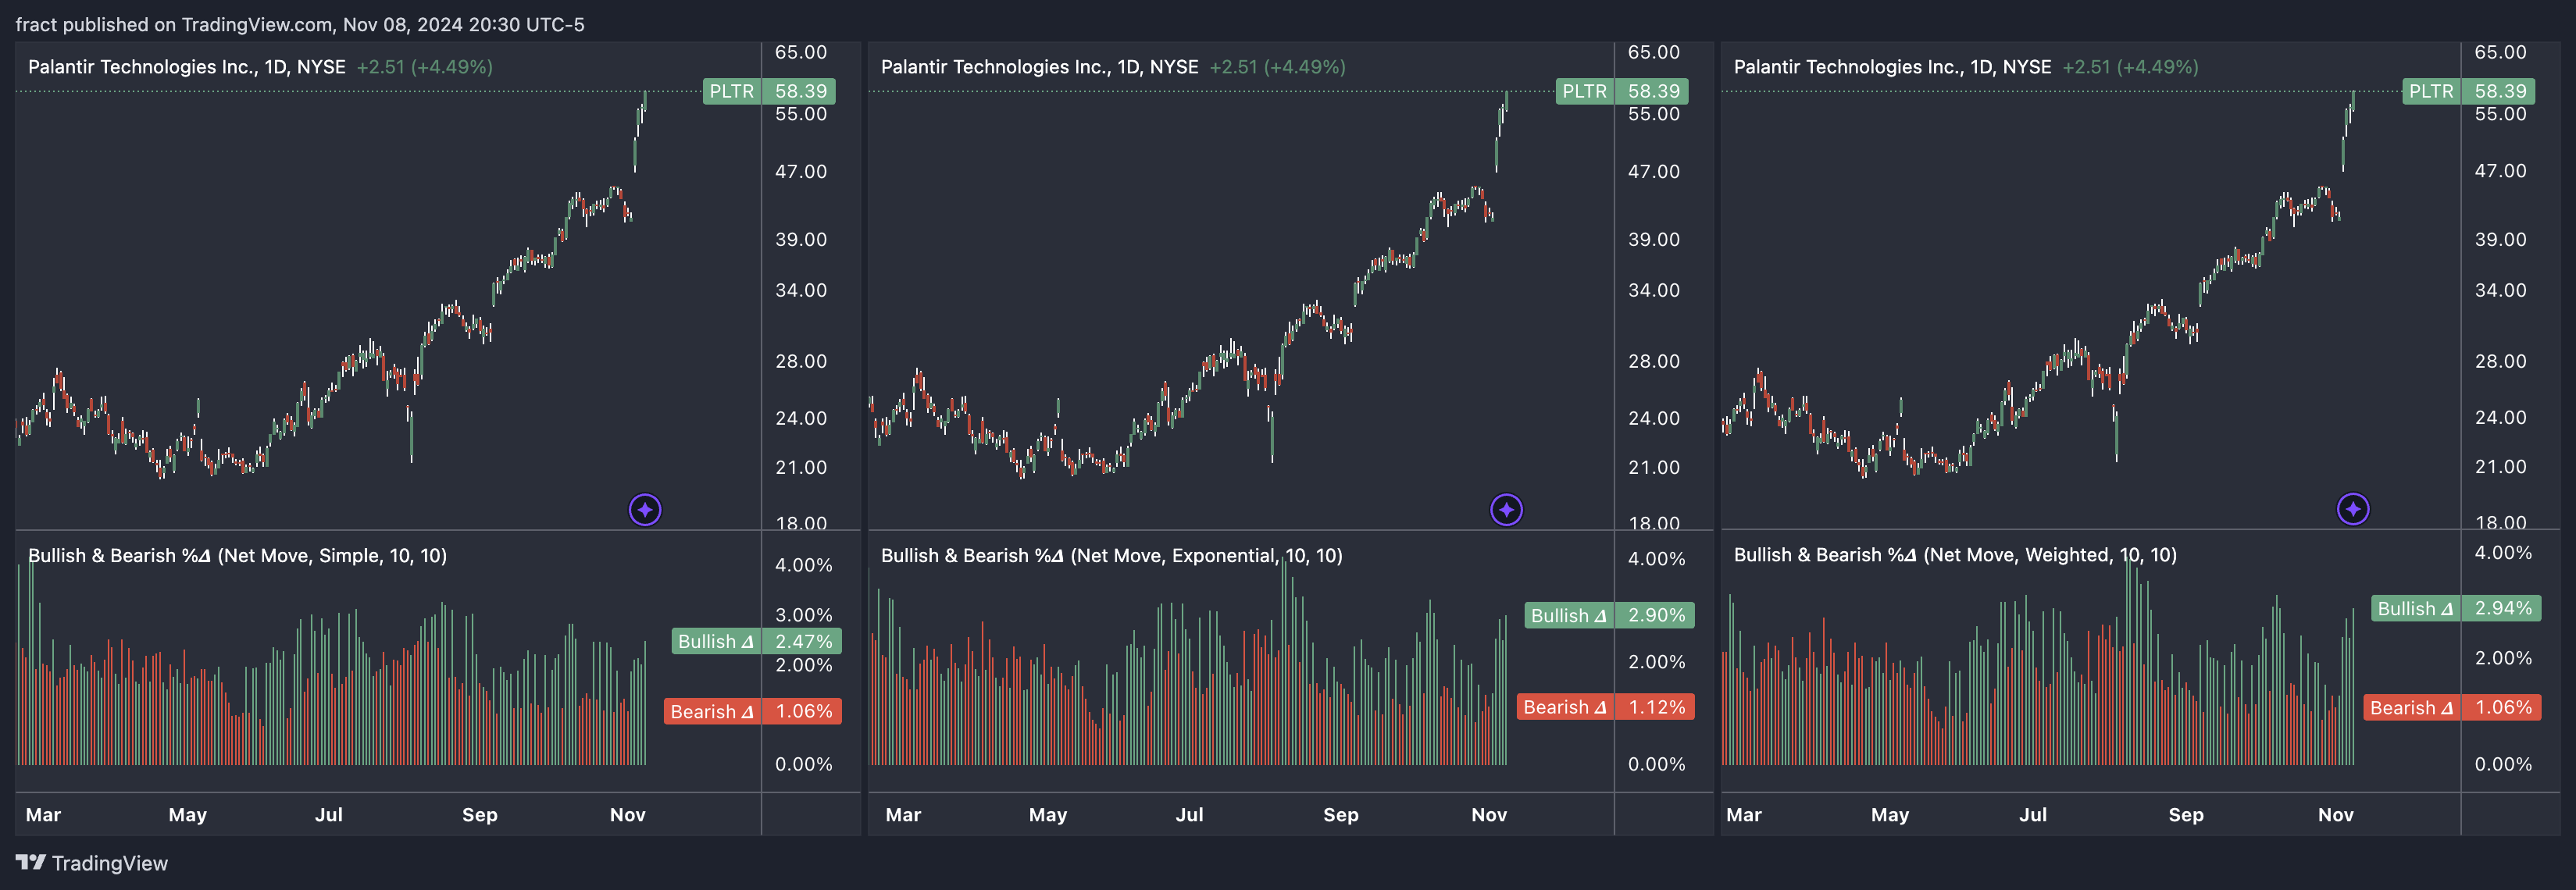This screenshot has height=890, width=2576.
Task: Select the right chart Palantir Technologies title
Action: click(1892, 67)
